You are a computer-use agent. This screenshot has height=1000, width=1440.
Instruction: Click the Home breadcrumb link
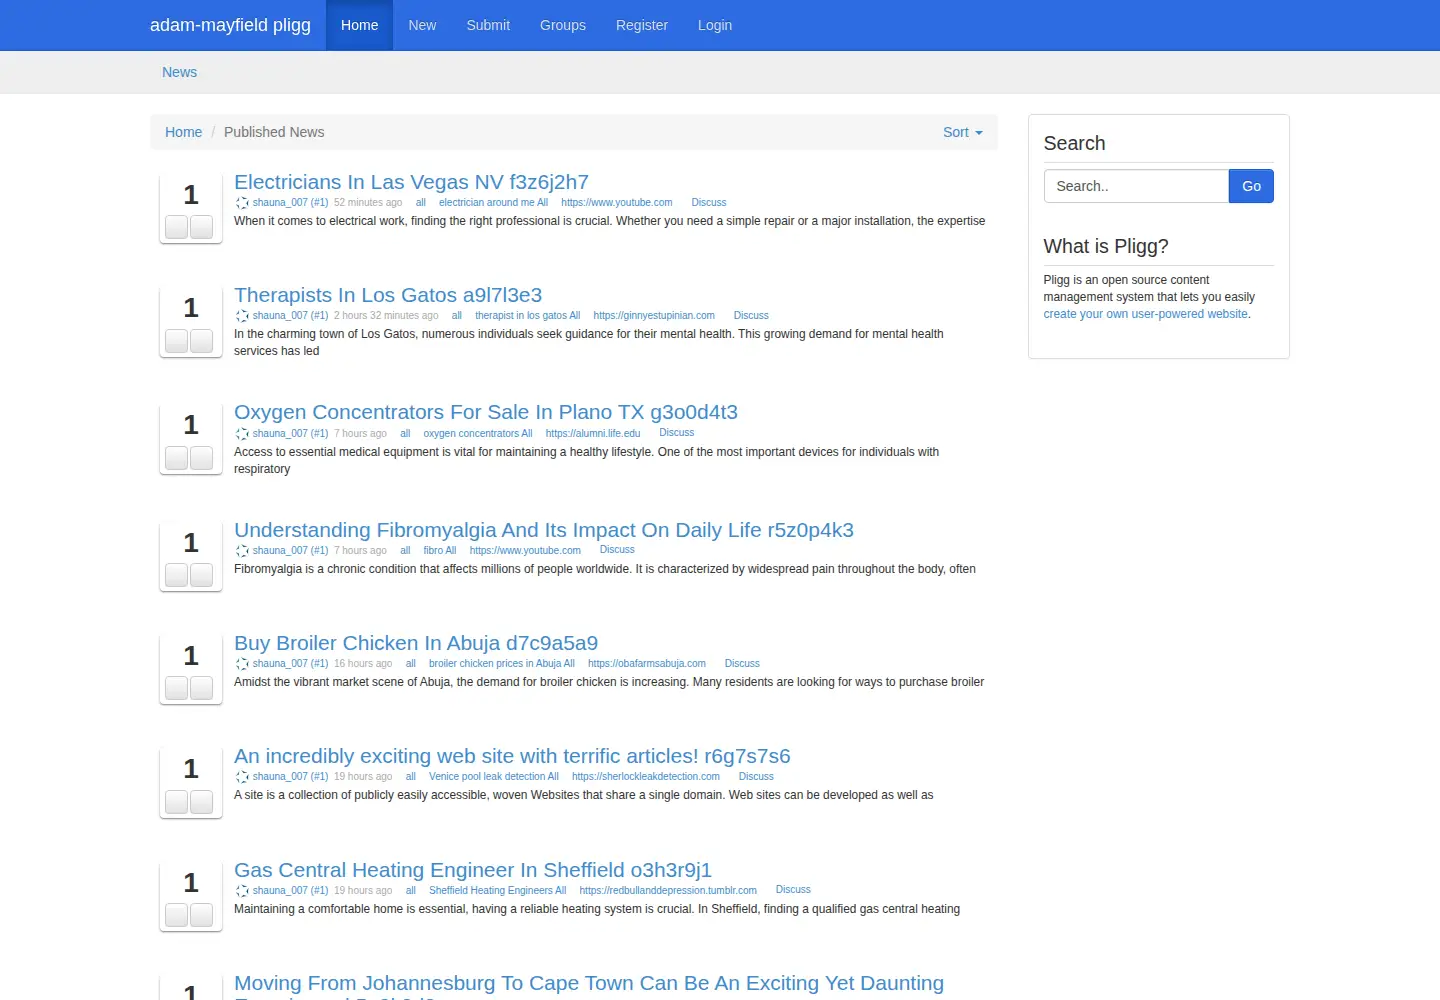coord(183,132)
